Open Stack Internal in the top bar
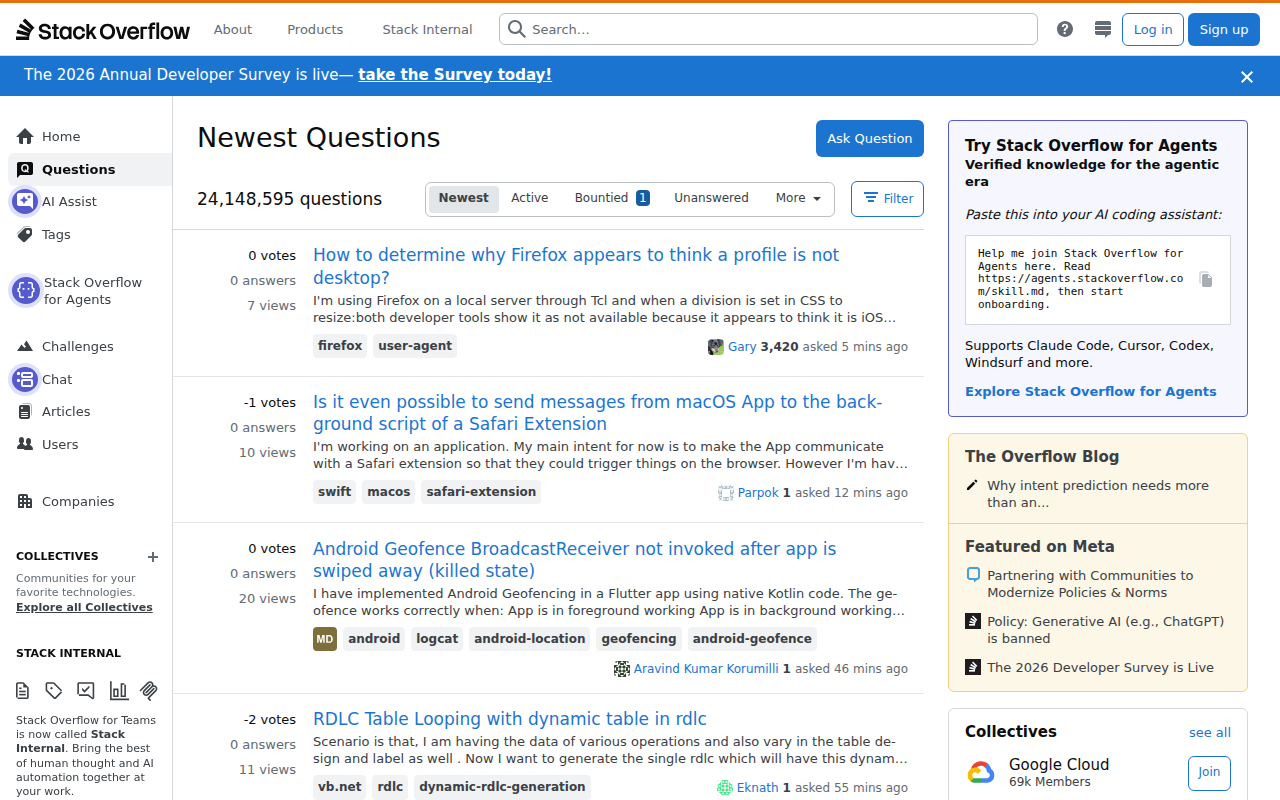The height and width of the screenshot is (800, 1280). [427, 29]
